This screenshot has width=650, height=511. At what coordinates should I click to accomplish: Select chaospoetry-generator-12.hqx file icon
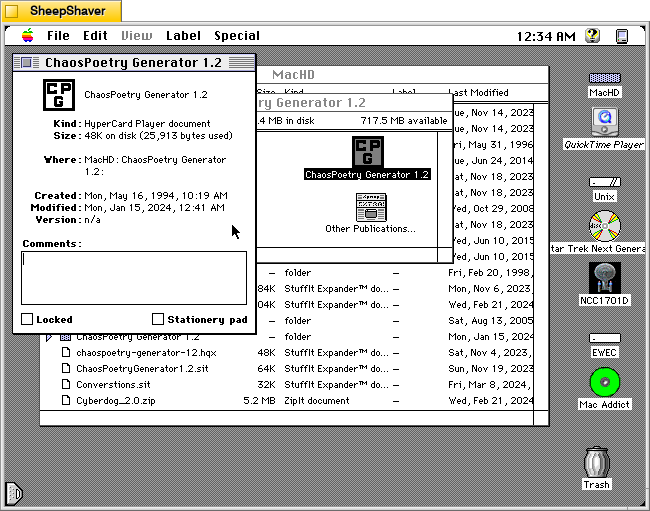click(x=66, y=353)
